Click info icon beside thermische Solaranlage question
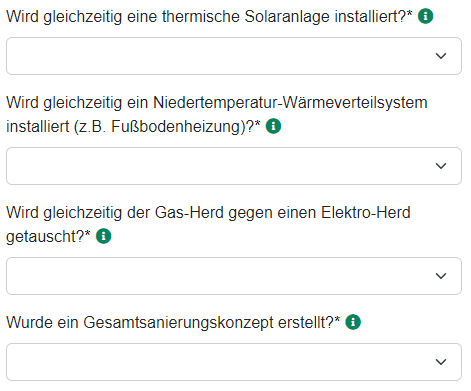This screenshot has height=391, width=471. tap(425, 16)
